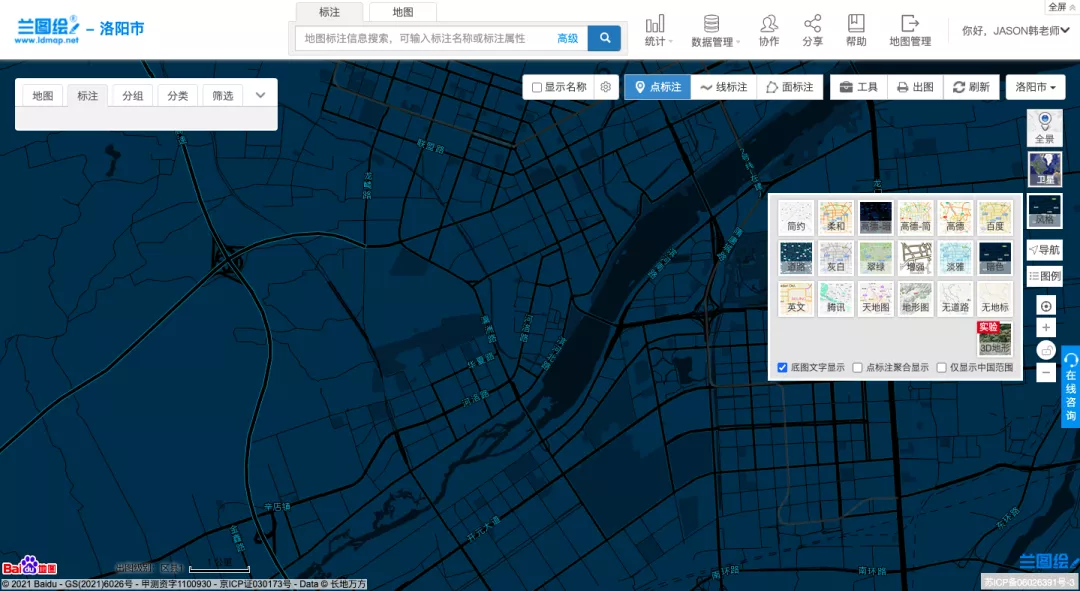This screenshot has width=1080, height=591.
Task: Click the 兰图绘 logo
Action: click(x=47, y=30)
